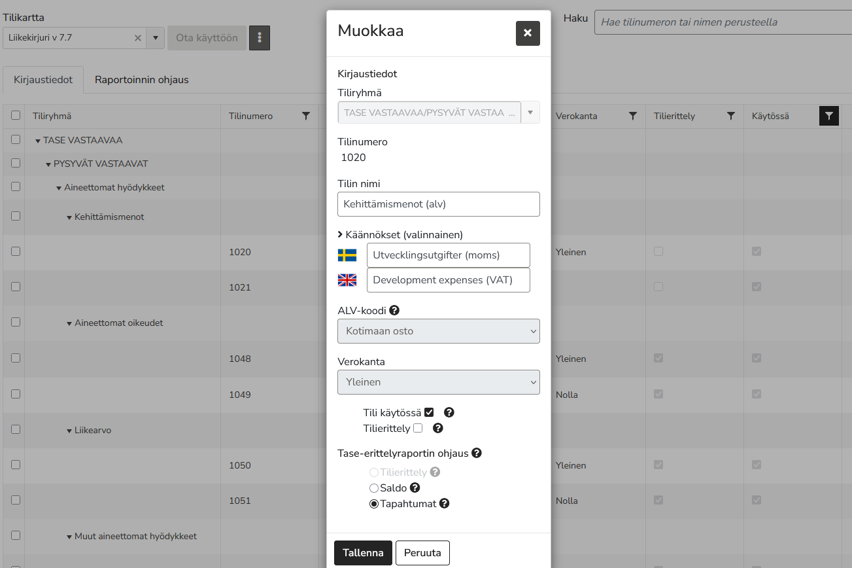Viewport: 852px width, 568px height.
Task: Uncheck the Tili käytössä checkbox
Action: pyautogui.click(x=429, y=413)
